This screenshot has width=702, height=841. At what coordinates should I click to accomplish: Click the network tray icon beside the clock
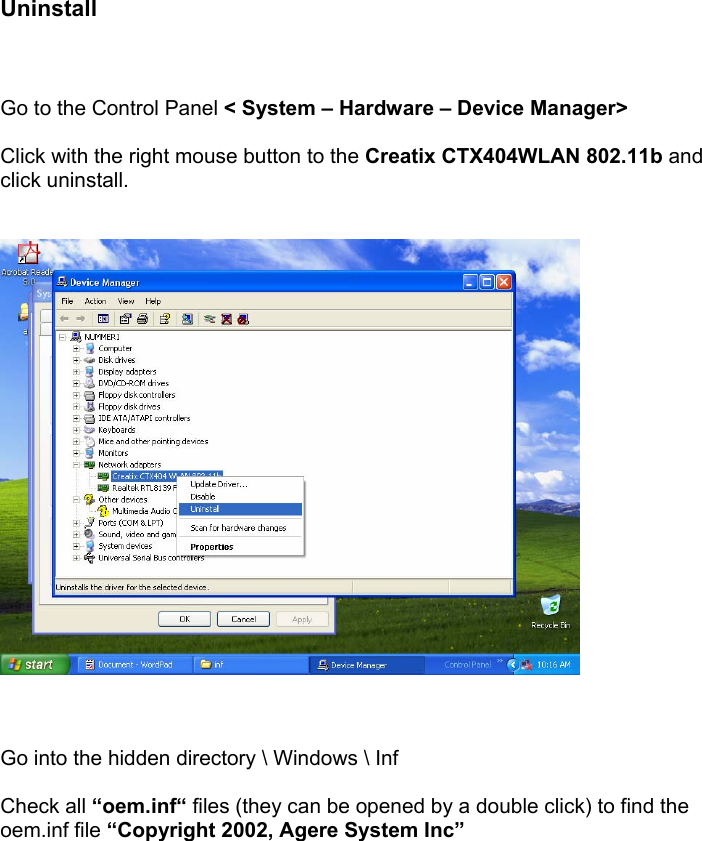point(527,665)
